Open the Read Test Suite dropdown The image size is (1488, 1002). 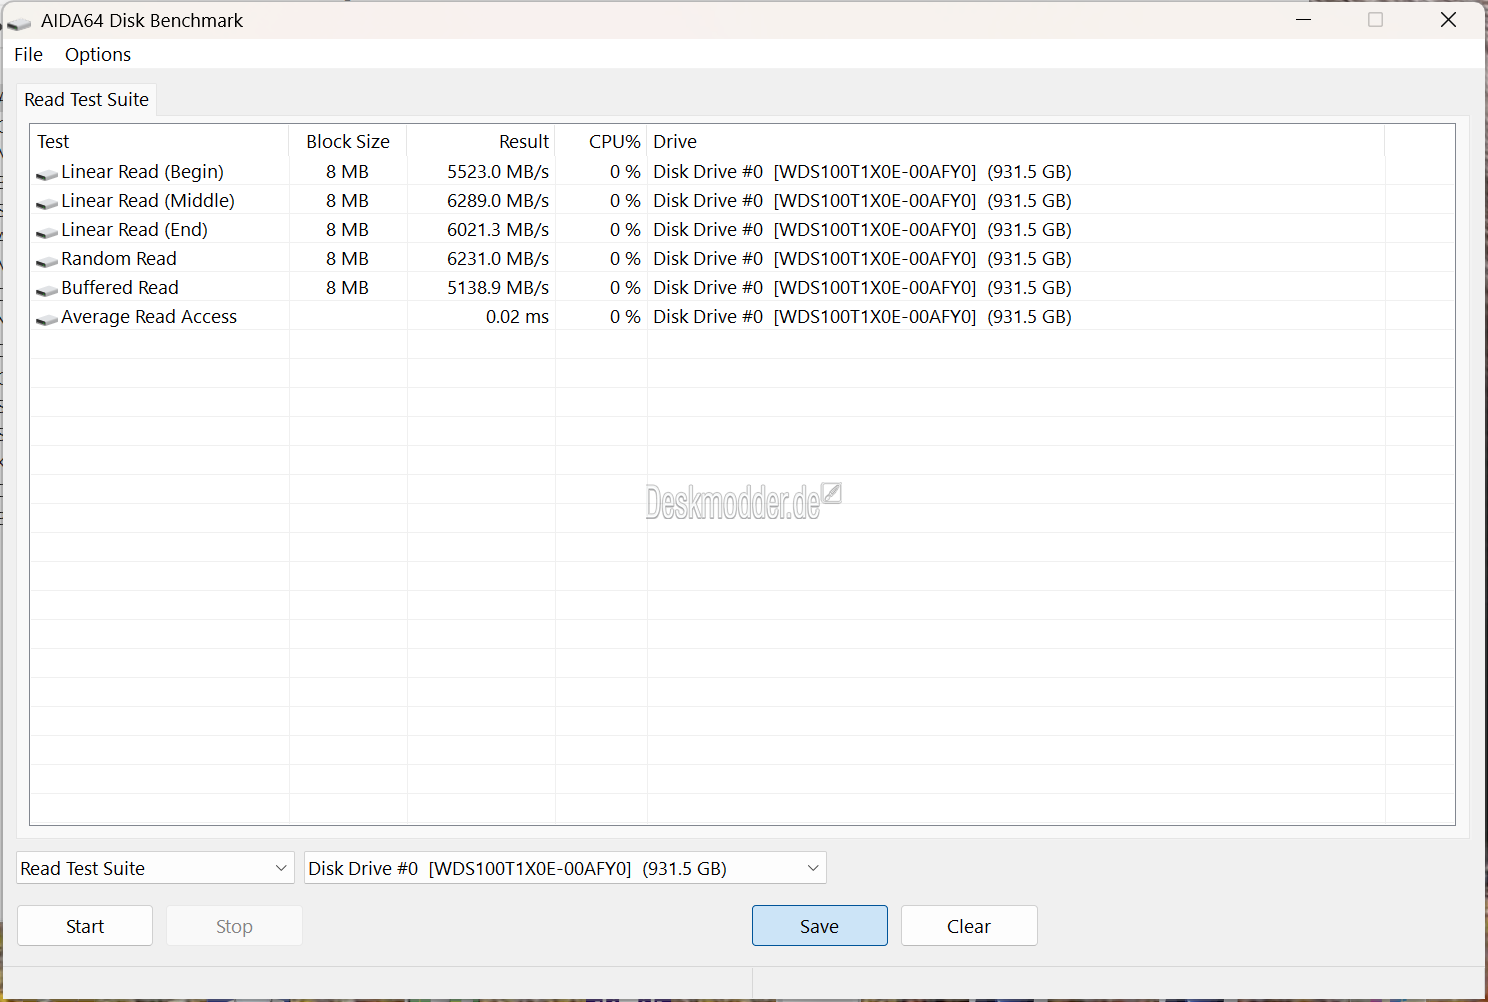tap(155, 868)
